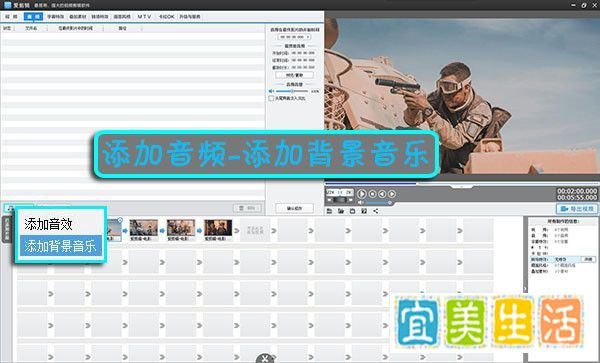Click the video preview image

tap(462, 96)
